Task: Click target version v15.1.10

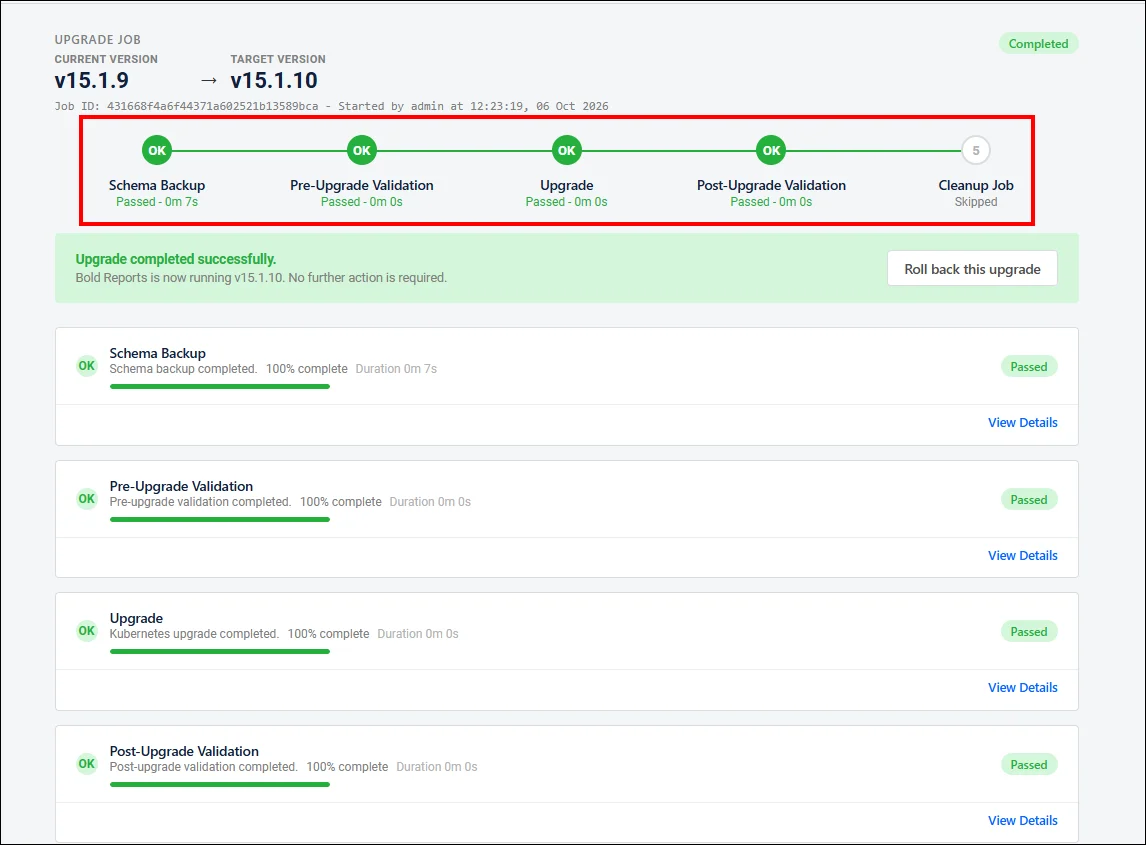Action: [274, 80]
